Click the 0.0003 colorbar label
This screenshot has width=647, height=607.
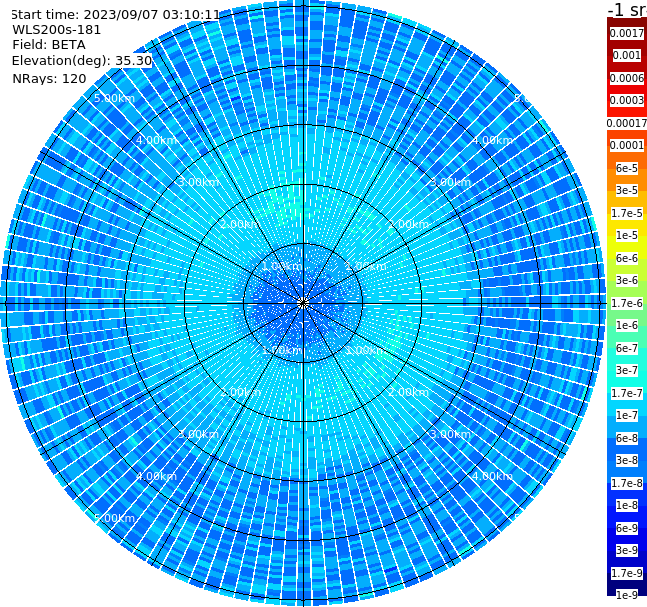pyautogui.click(x=627, y=100)
